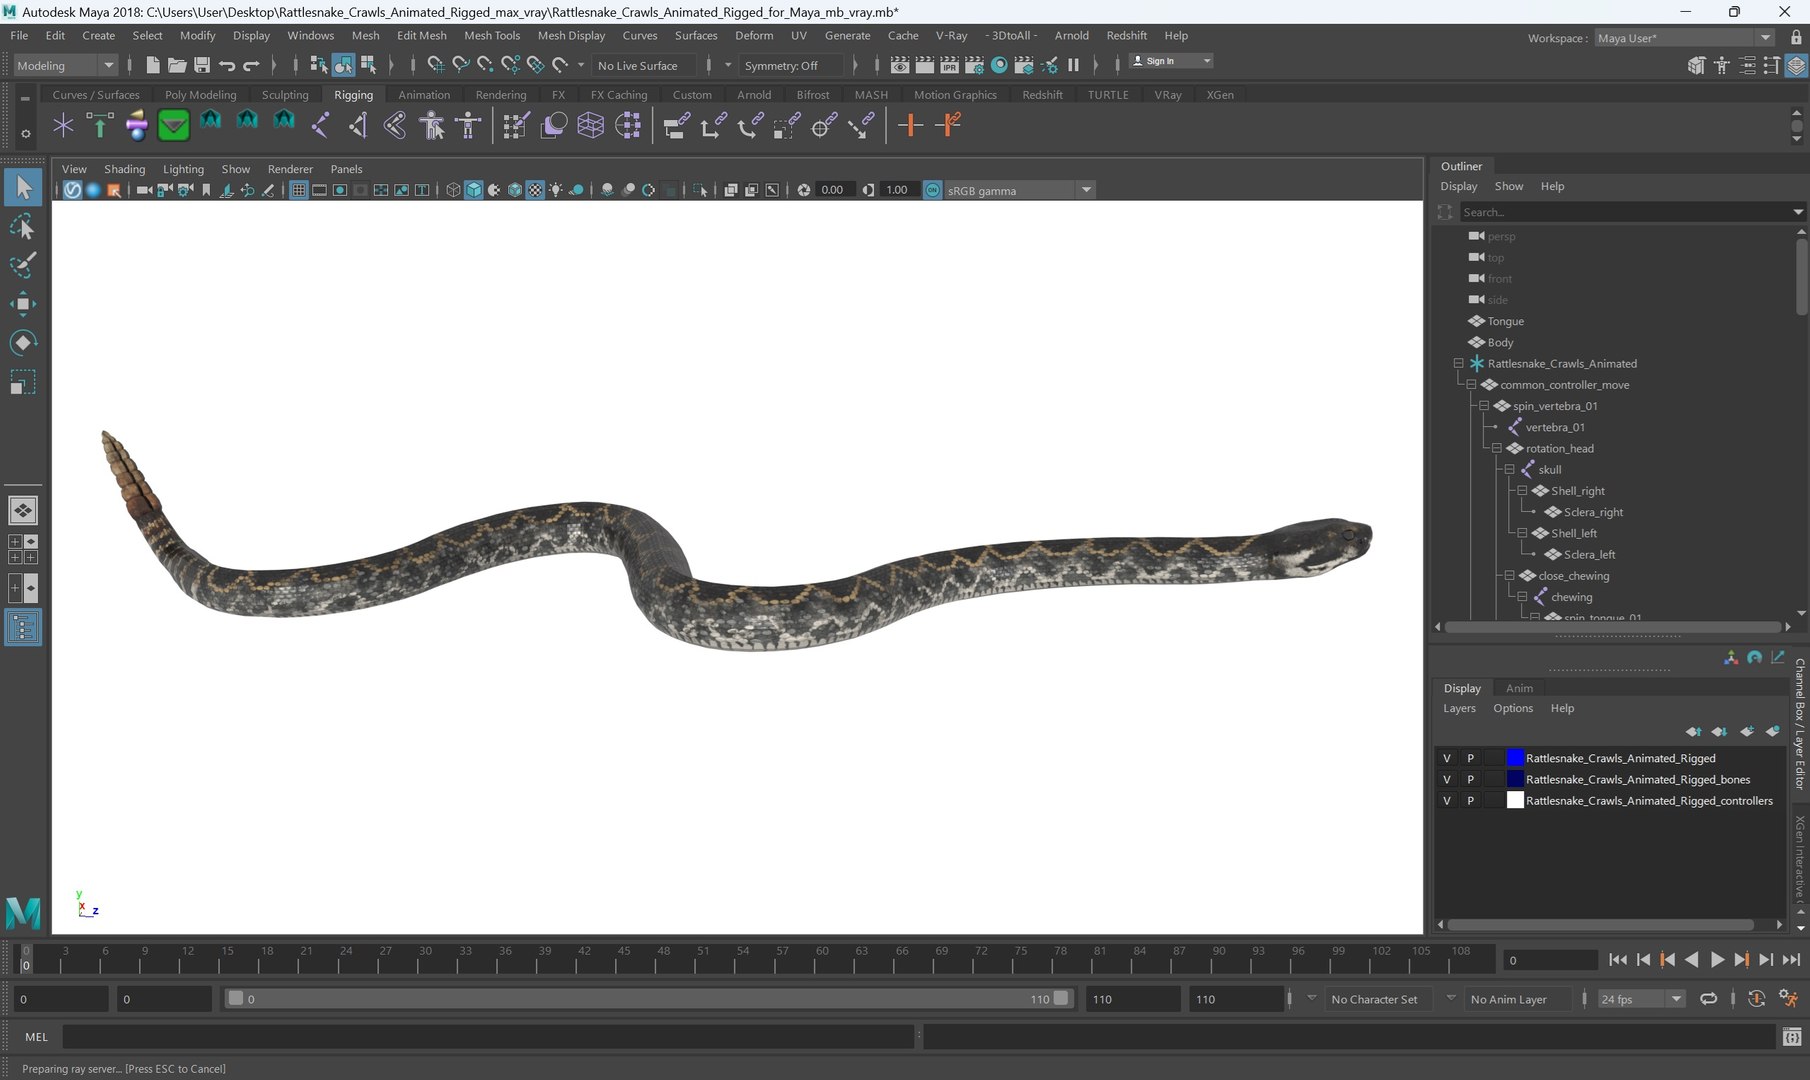The image size is (1810, 1080).
Task: Open the Modeling menu set dropdown
Action: 66,65
